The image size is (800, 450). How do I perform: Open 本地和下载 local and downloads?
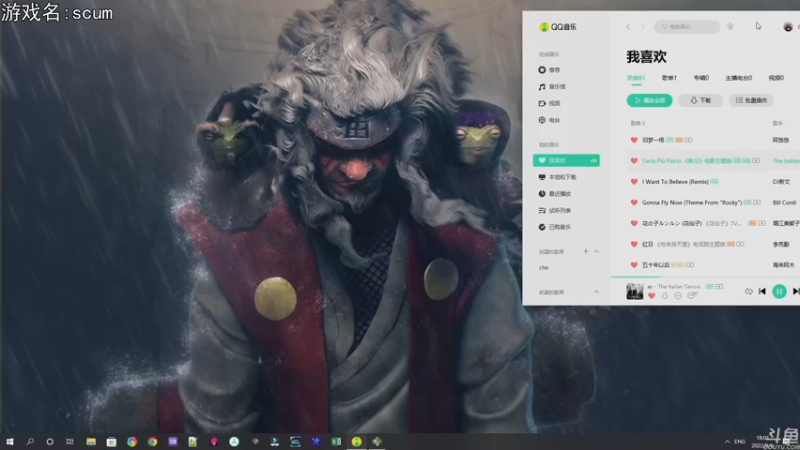pos(557,177)
